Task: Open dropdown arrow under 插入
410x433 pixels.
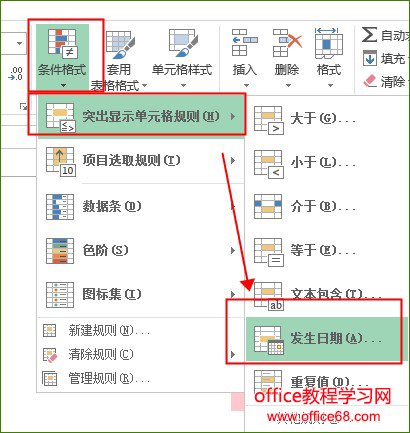Action: click(246, 85)
